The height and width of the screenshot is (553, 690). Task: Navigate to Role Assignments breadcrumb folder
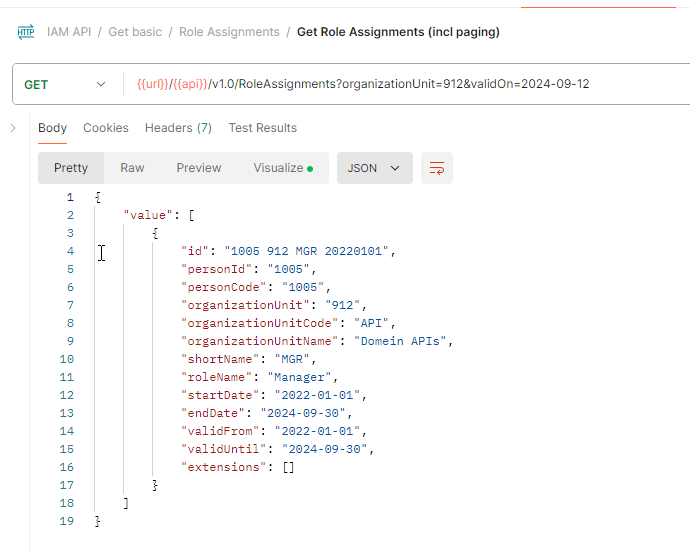pyautogui.click(x=229, y=32)
